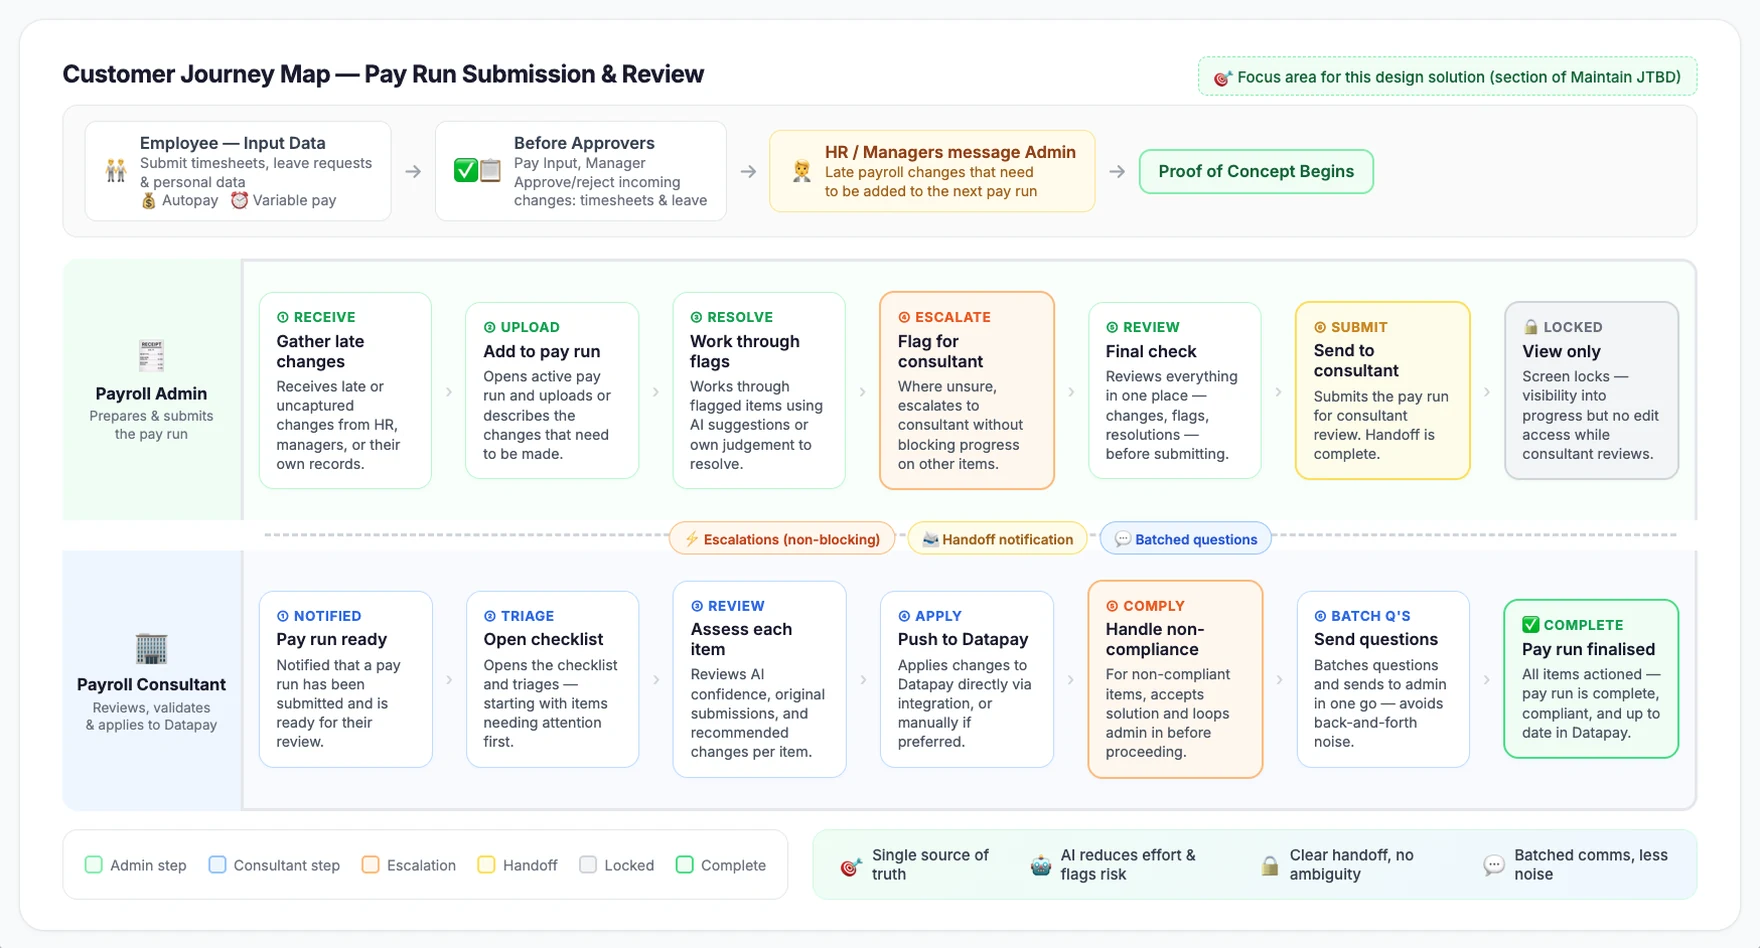The height and width of the screenshot is (948, 1760).
Task: Click the Customer Journey Map title text
Action: click(x=383, y=74)
